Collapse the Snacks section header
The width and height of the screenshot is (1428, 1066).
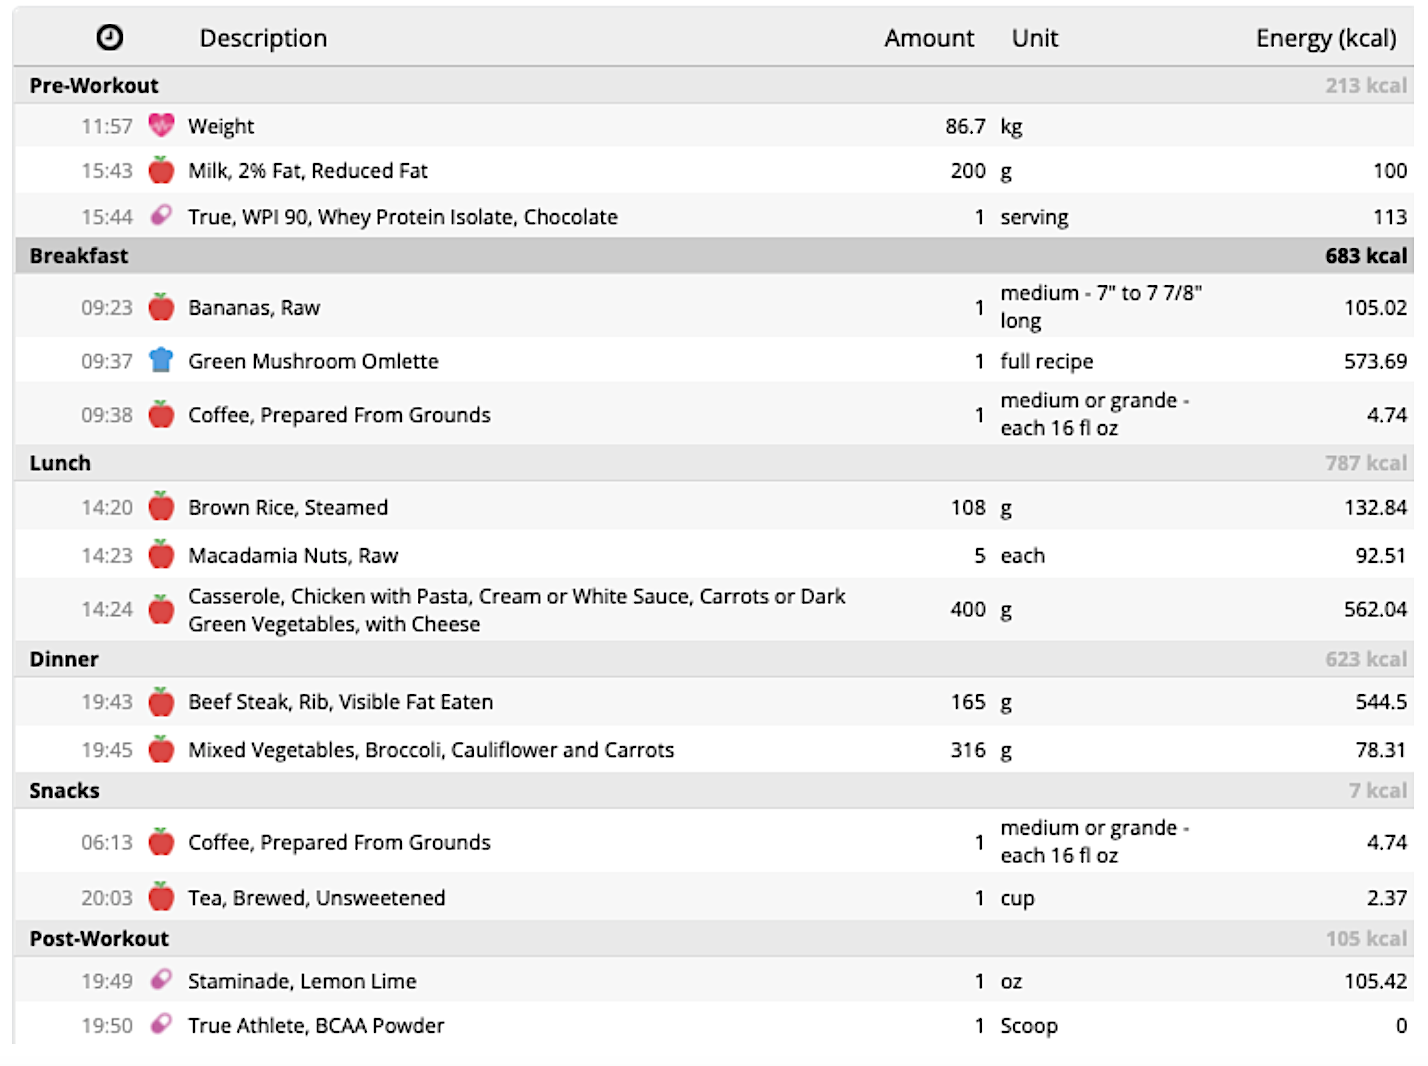point(64,790)
